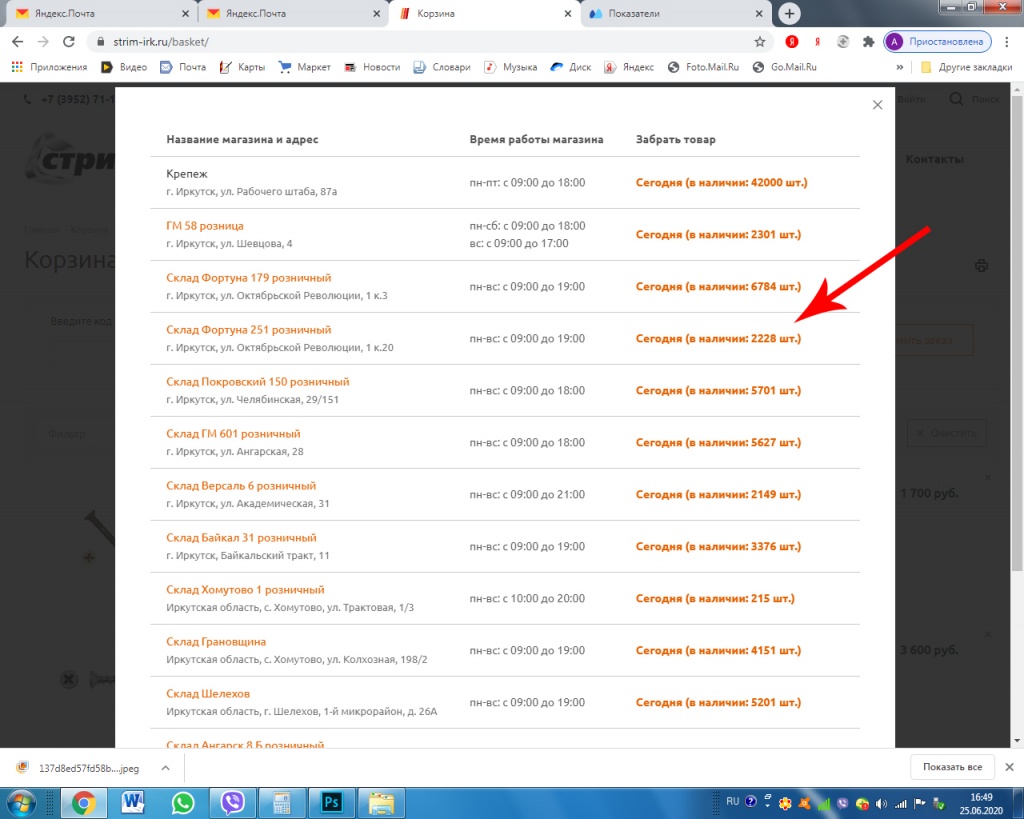
Task: Choose Склад Версаль 6 розничный store
Action: point(241,486)
